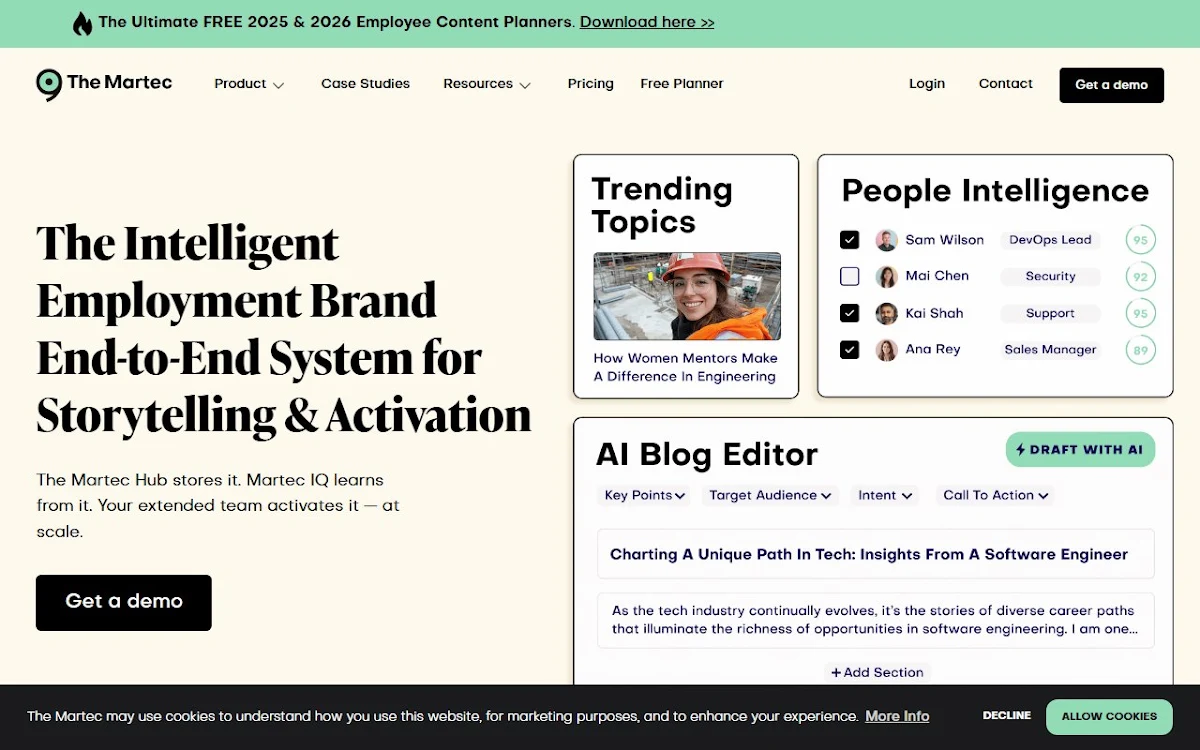The width and height of the screenshot is (1200, 750).
Task: Click the Sales Manager role tag
Action: point(1050,350)
